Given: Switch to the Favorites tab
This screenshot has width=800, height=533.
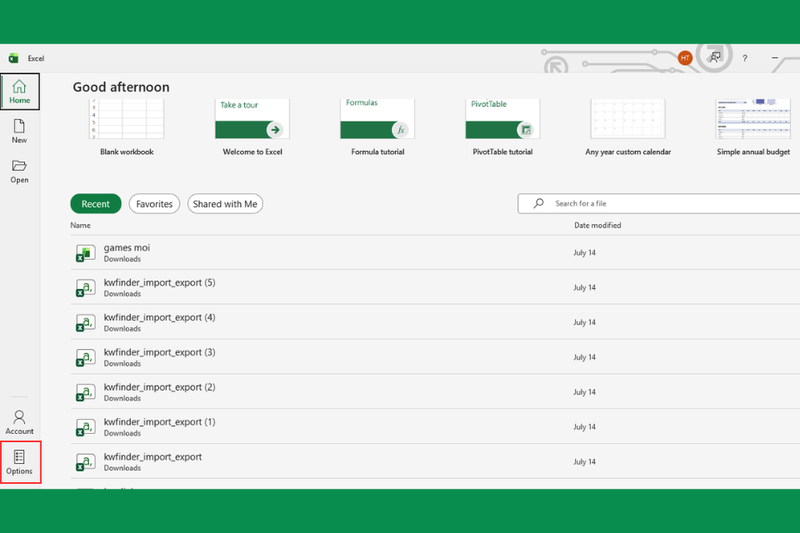Looking at the screenshot, I should pos(154,204).
